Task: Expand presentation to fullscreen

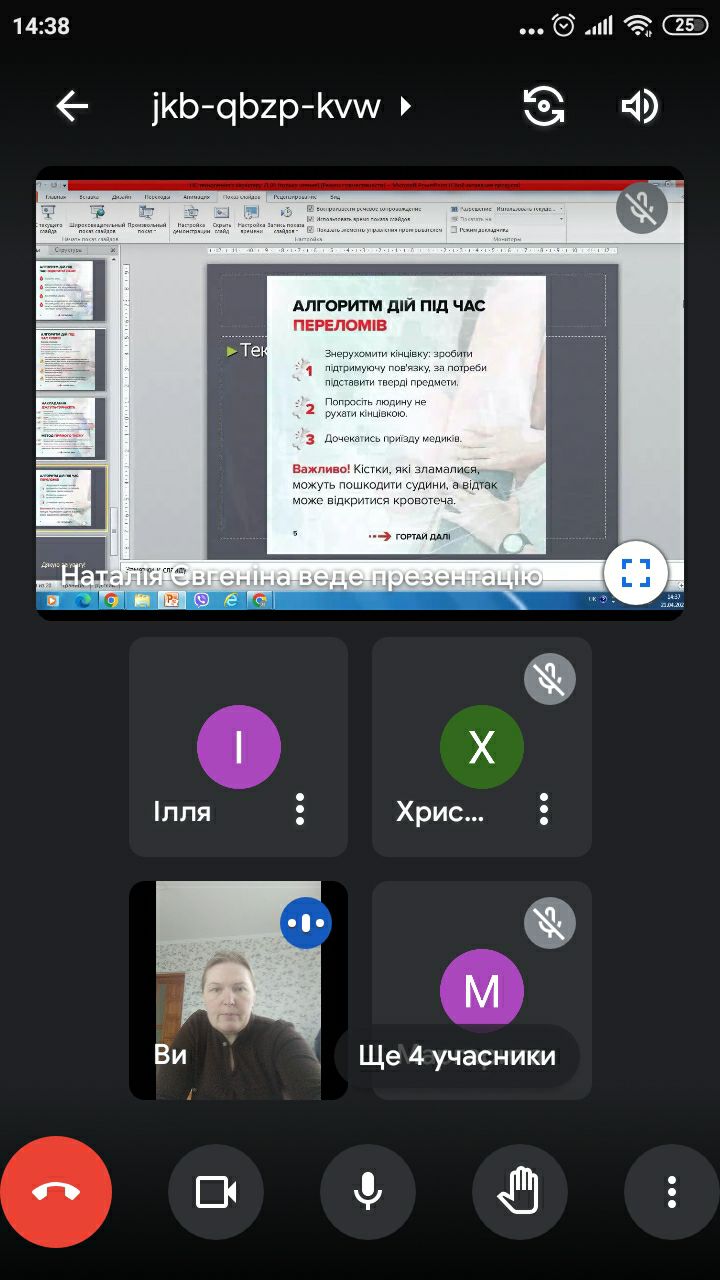Action: [x=636, y=573]
